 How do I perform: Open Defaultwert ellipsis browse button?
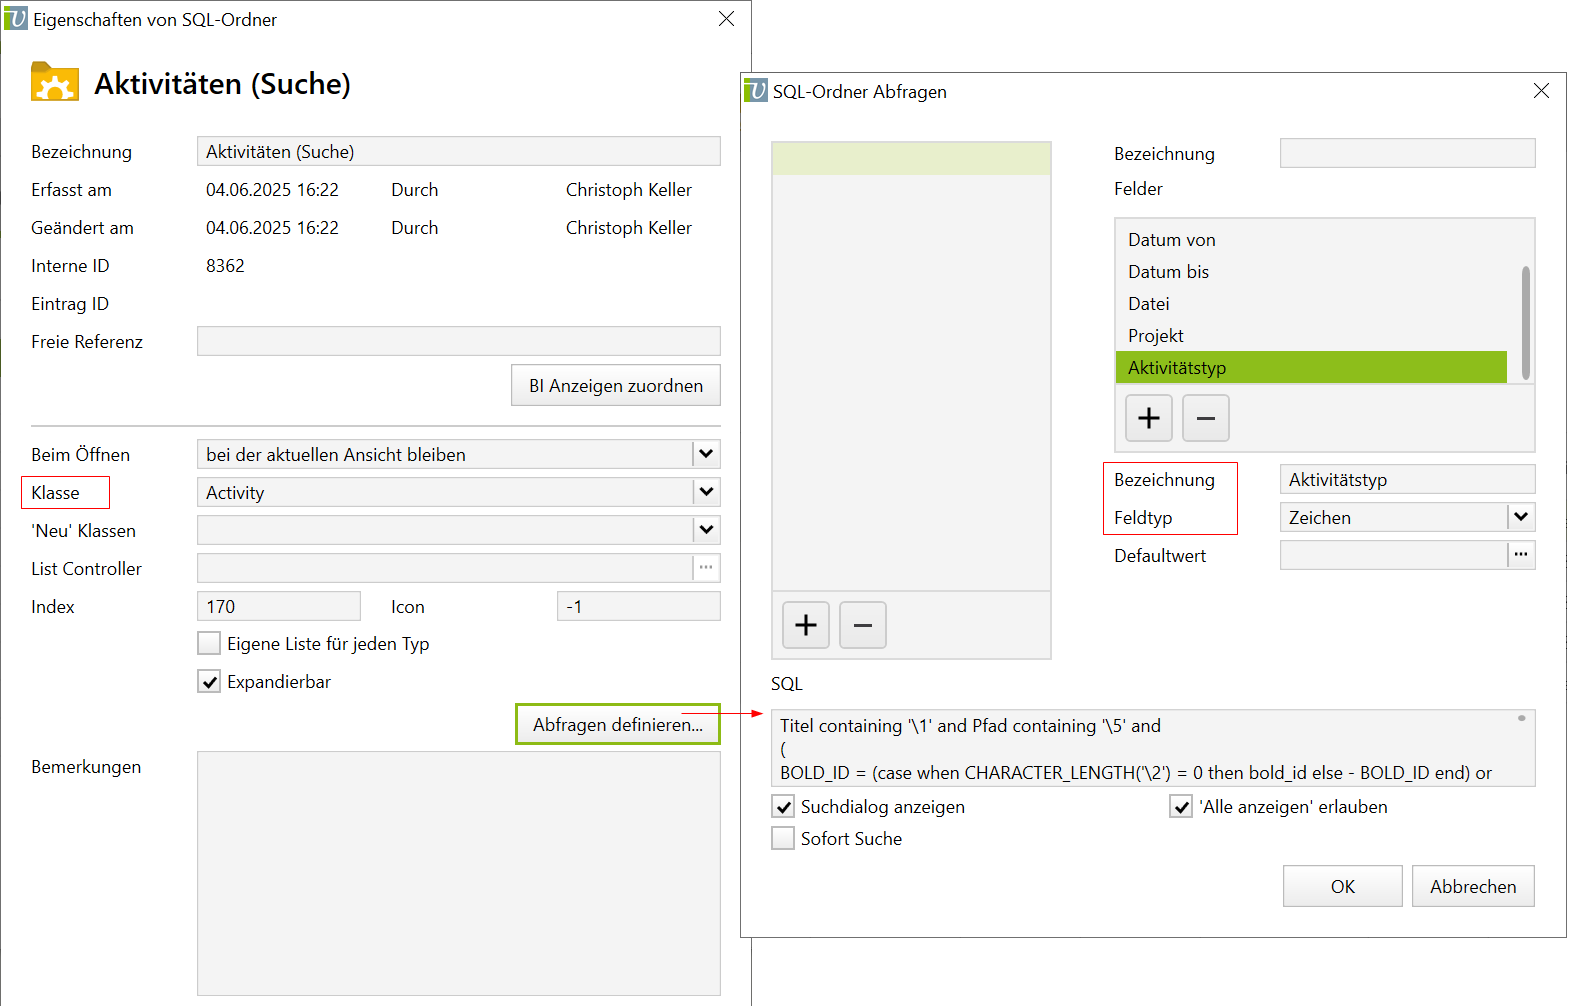[x=1520, y=555]
